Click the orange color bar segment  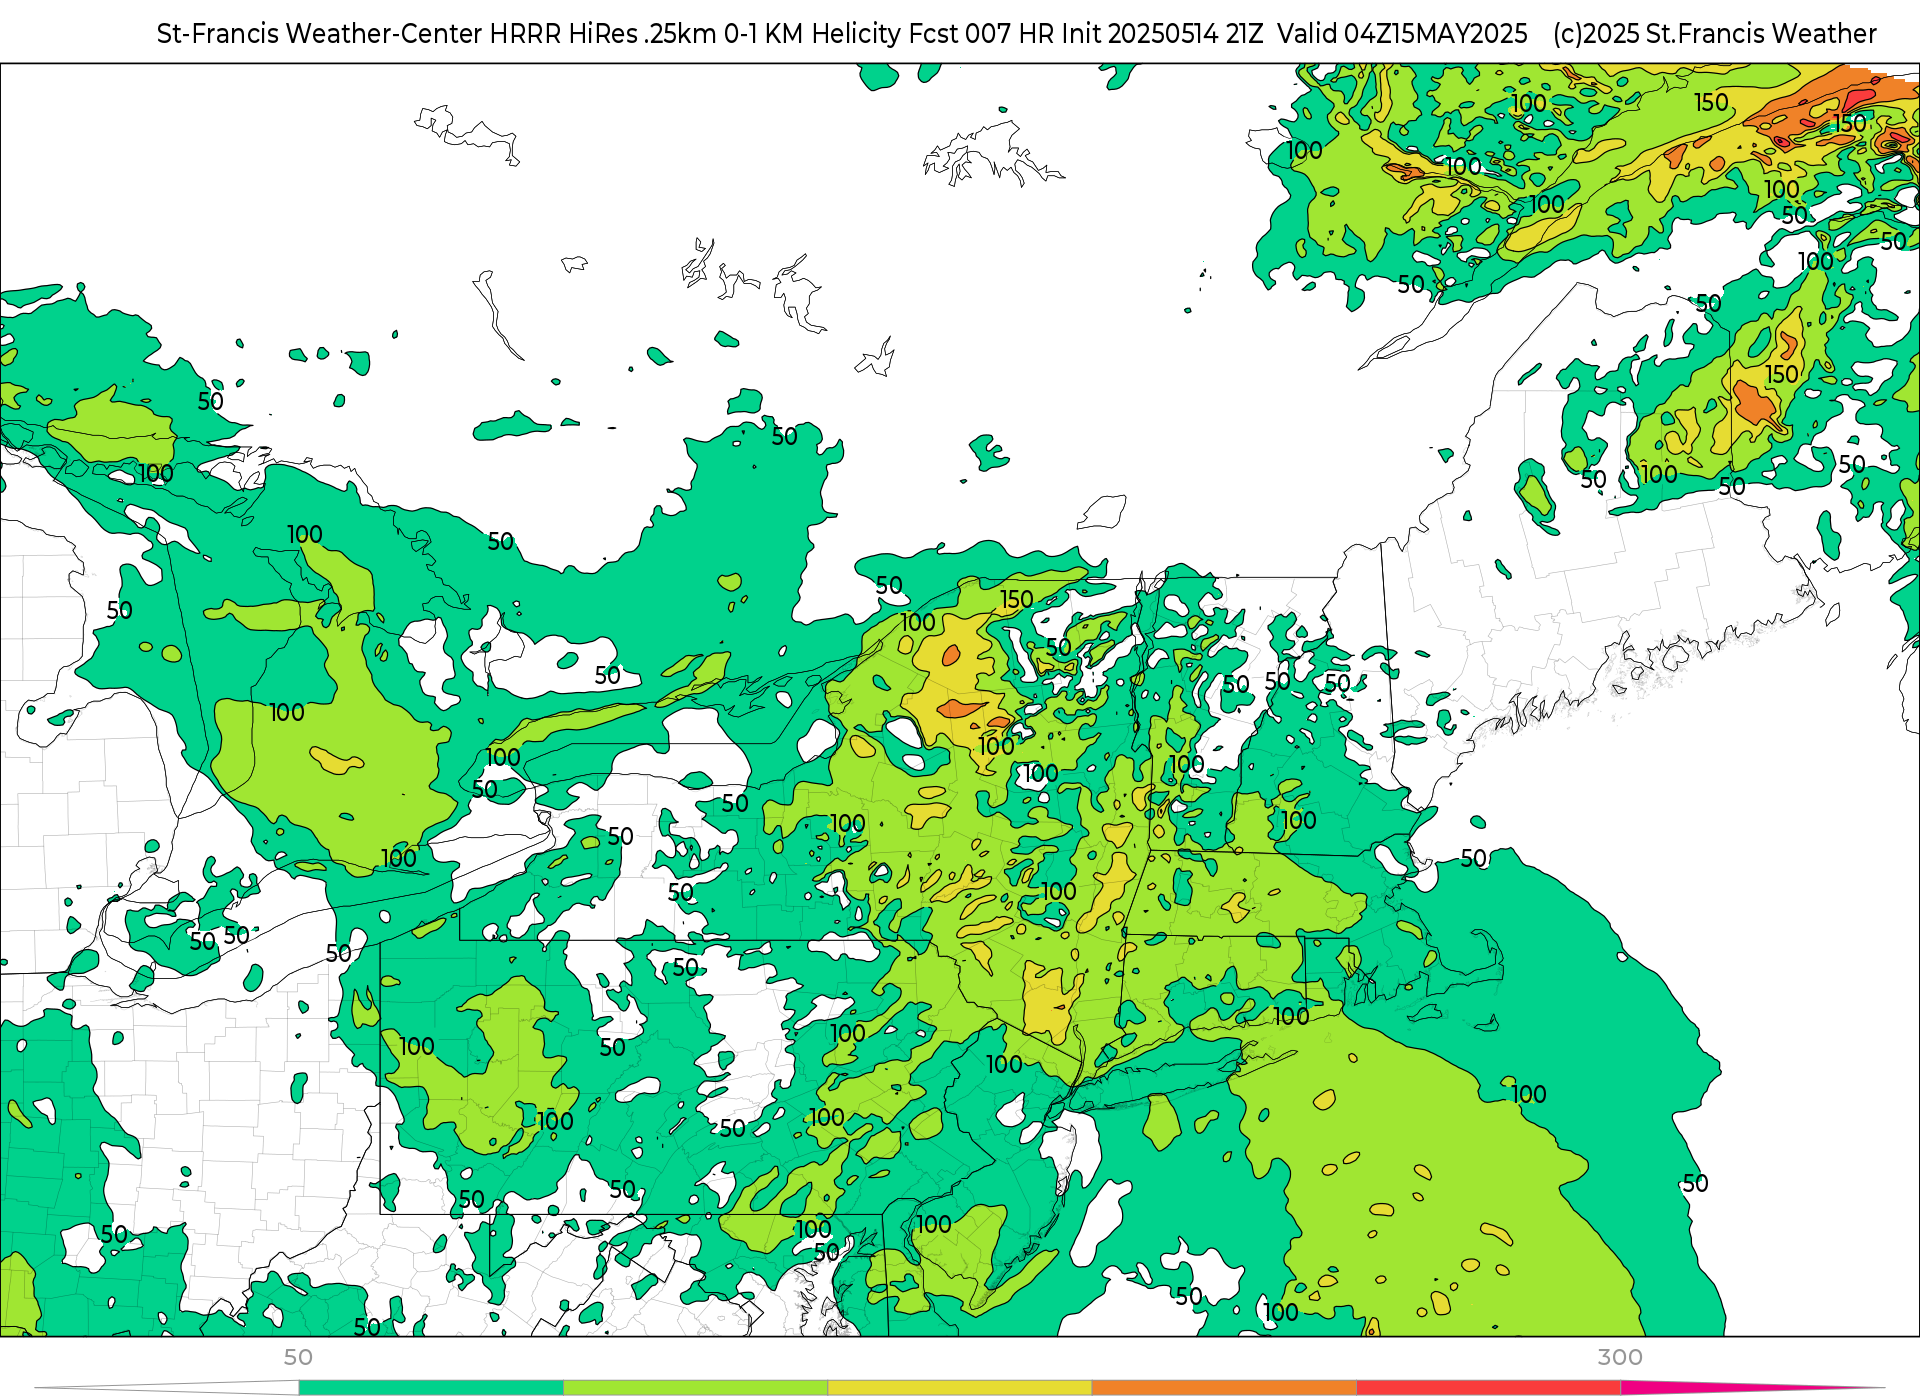[1224, 1387]
